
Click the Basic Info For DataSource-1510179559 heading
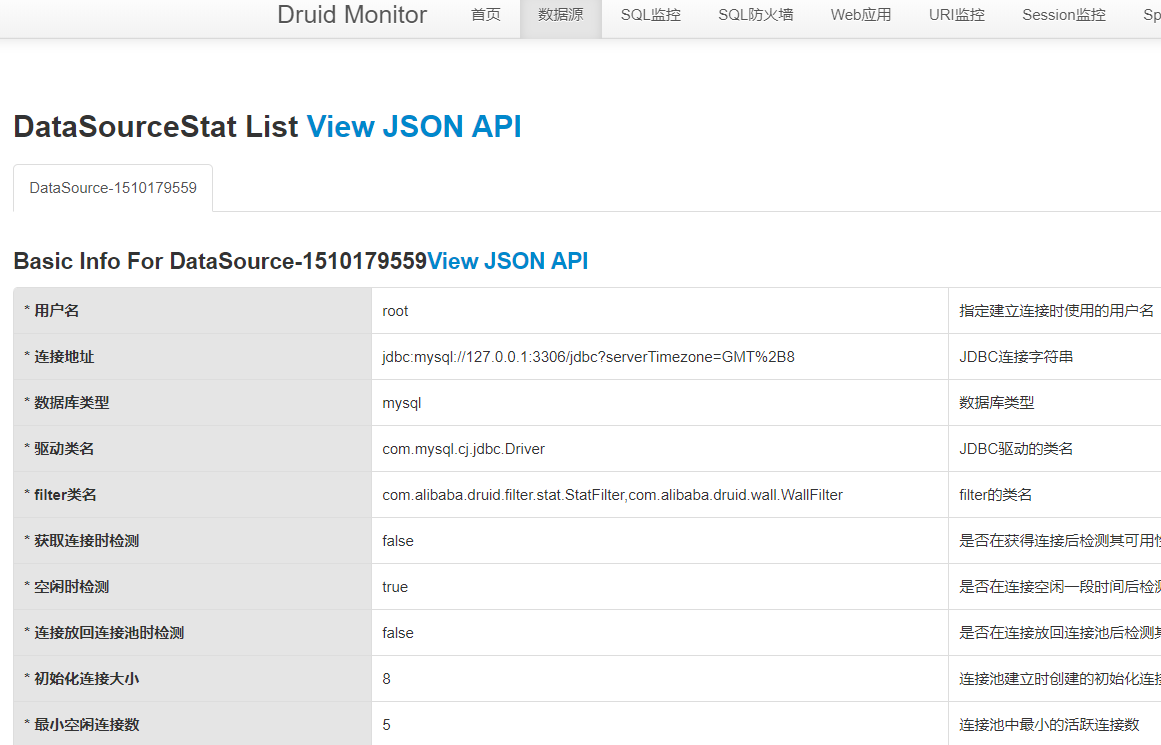220,261
